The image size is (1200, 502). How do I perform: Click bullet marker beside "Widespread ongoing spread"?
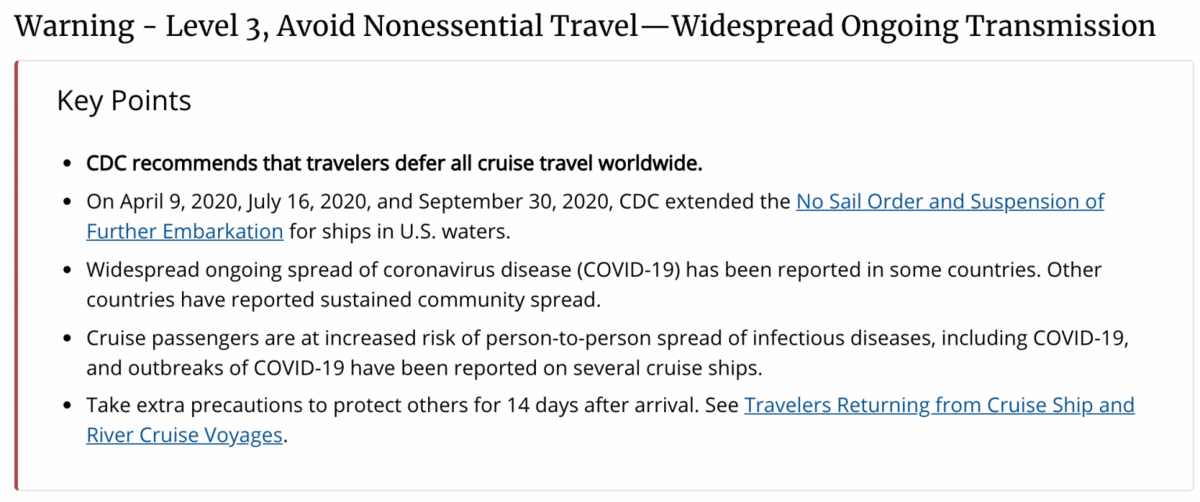(67, 270)
